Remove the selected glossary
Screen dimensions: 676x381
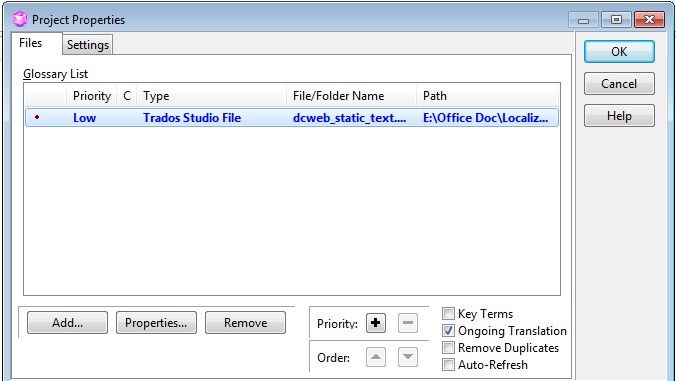pyautogui.click(x=245, y=323)
